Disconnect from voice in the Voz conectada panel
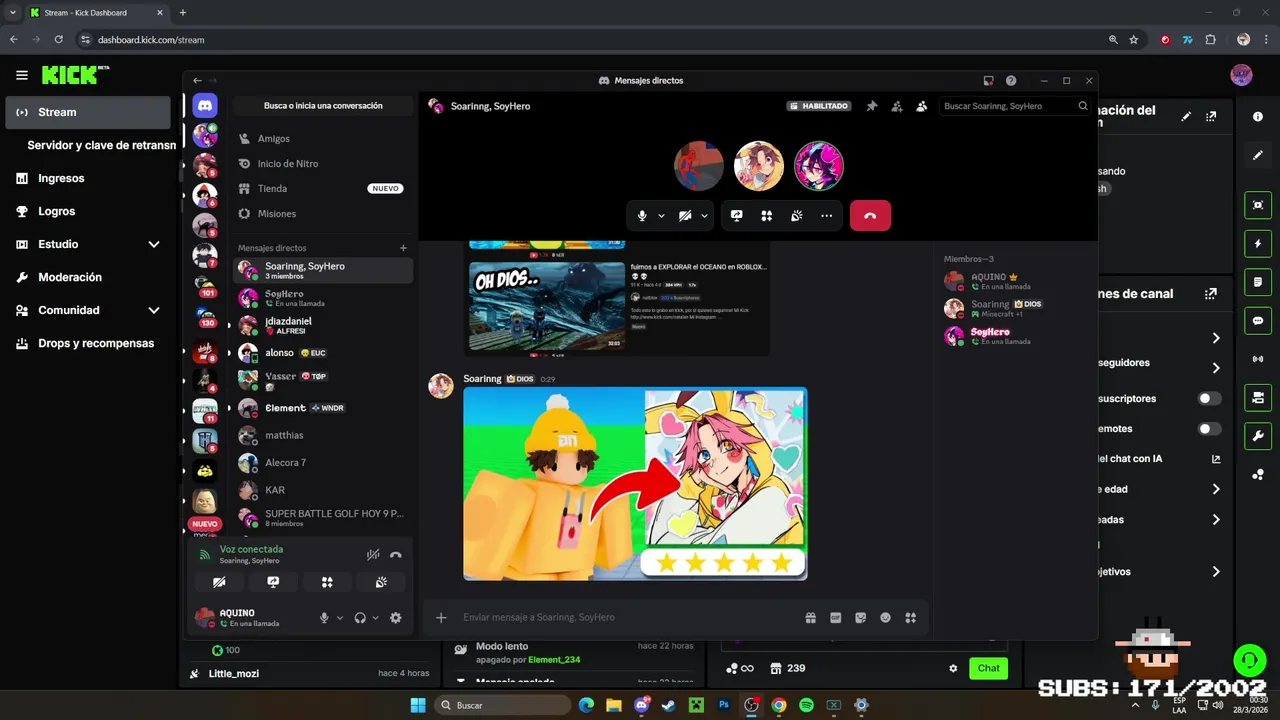 click(396, 554)
